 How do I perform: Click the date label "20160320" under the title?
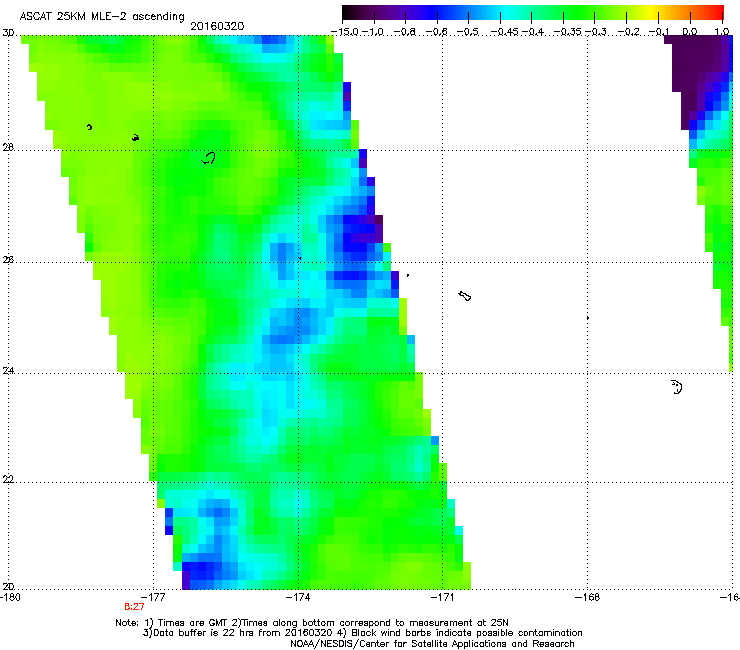[217, 26]
